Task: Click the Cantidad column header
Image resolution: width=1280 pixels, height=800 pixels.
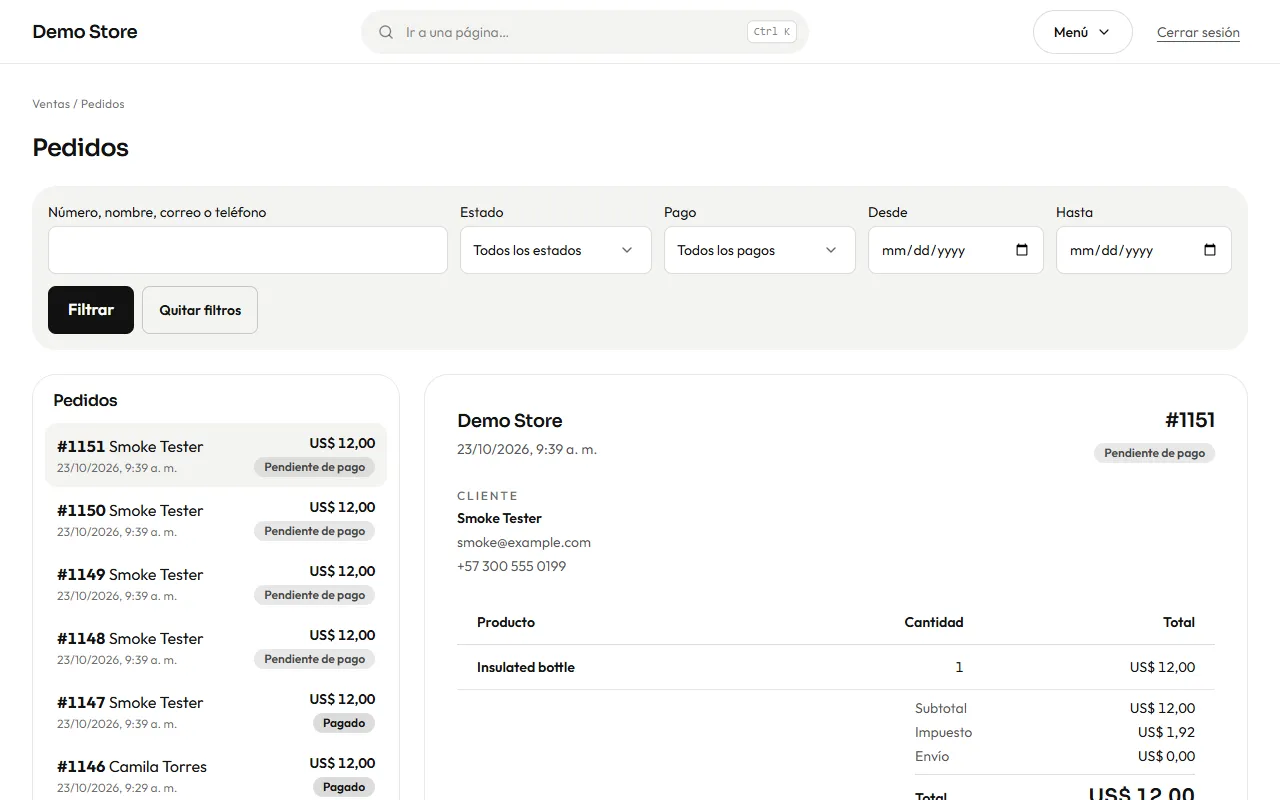Action: coord(934,622)
